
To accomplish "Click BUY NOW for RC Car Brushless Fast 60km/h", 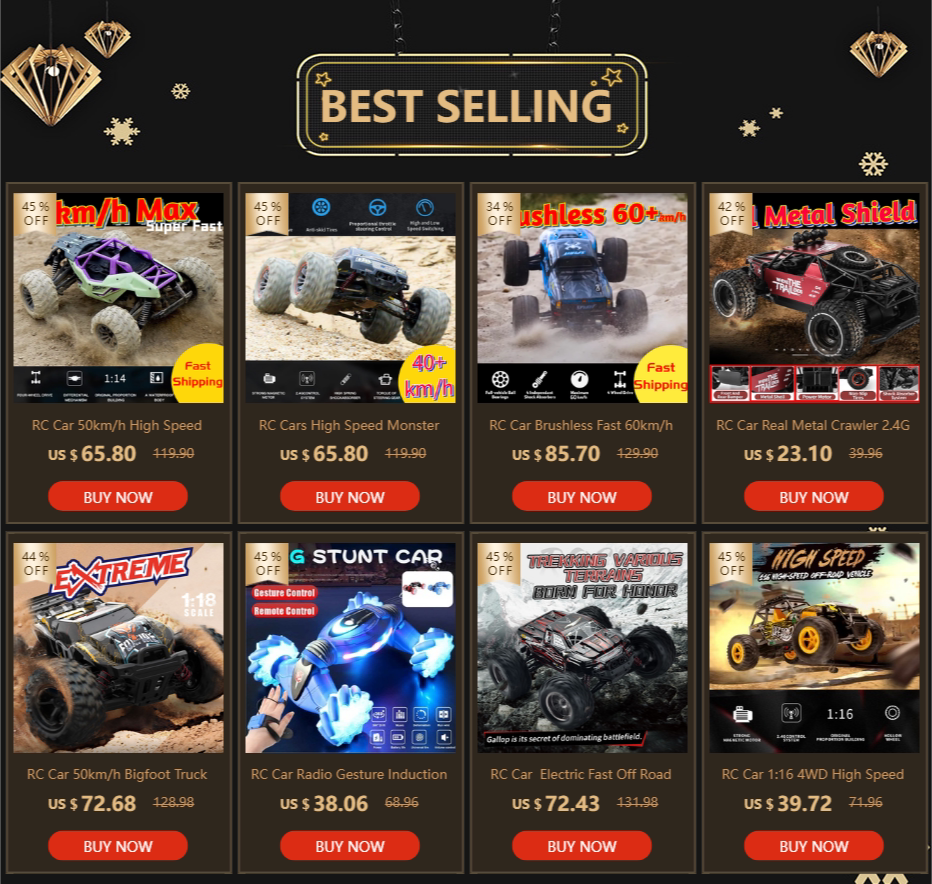I will click(581, 496).
